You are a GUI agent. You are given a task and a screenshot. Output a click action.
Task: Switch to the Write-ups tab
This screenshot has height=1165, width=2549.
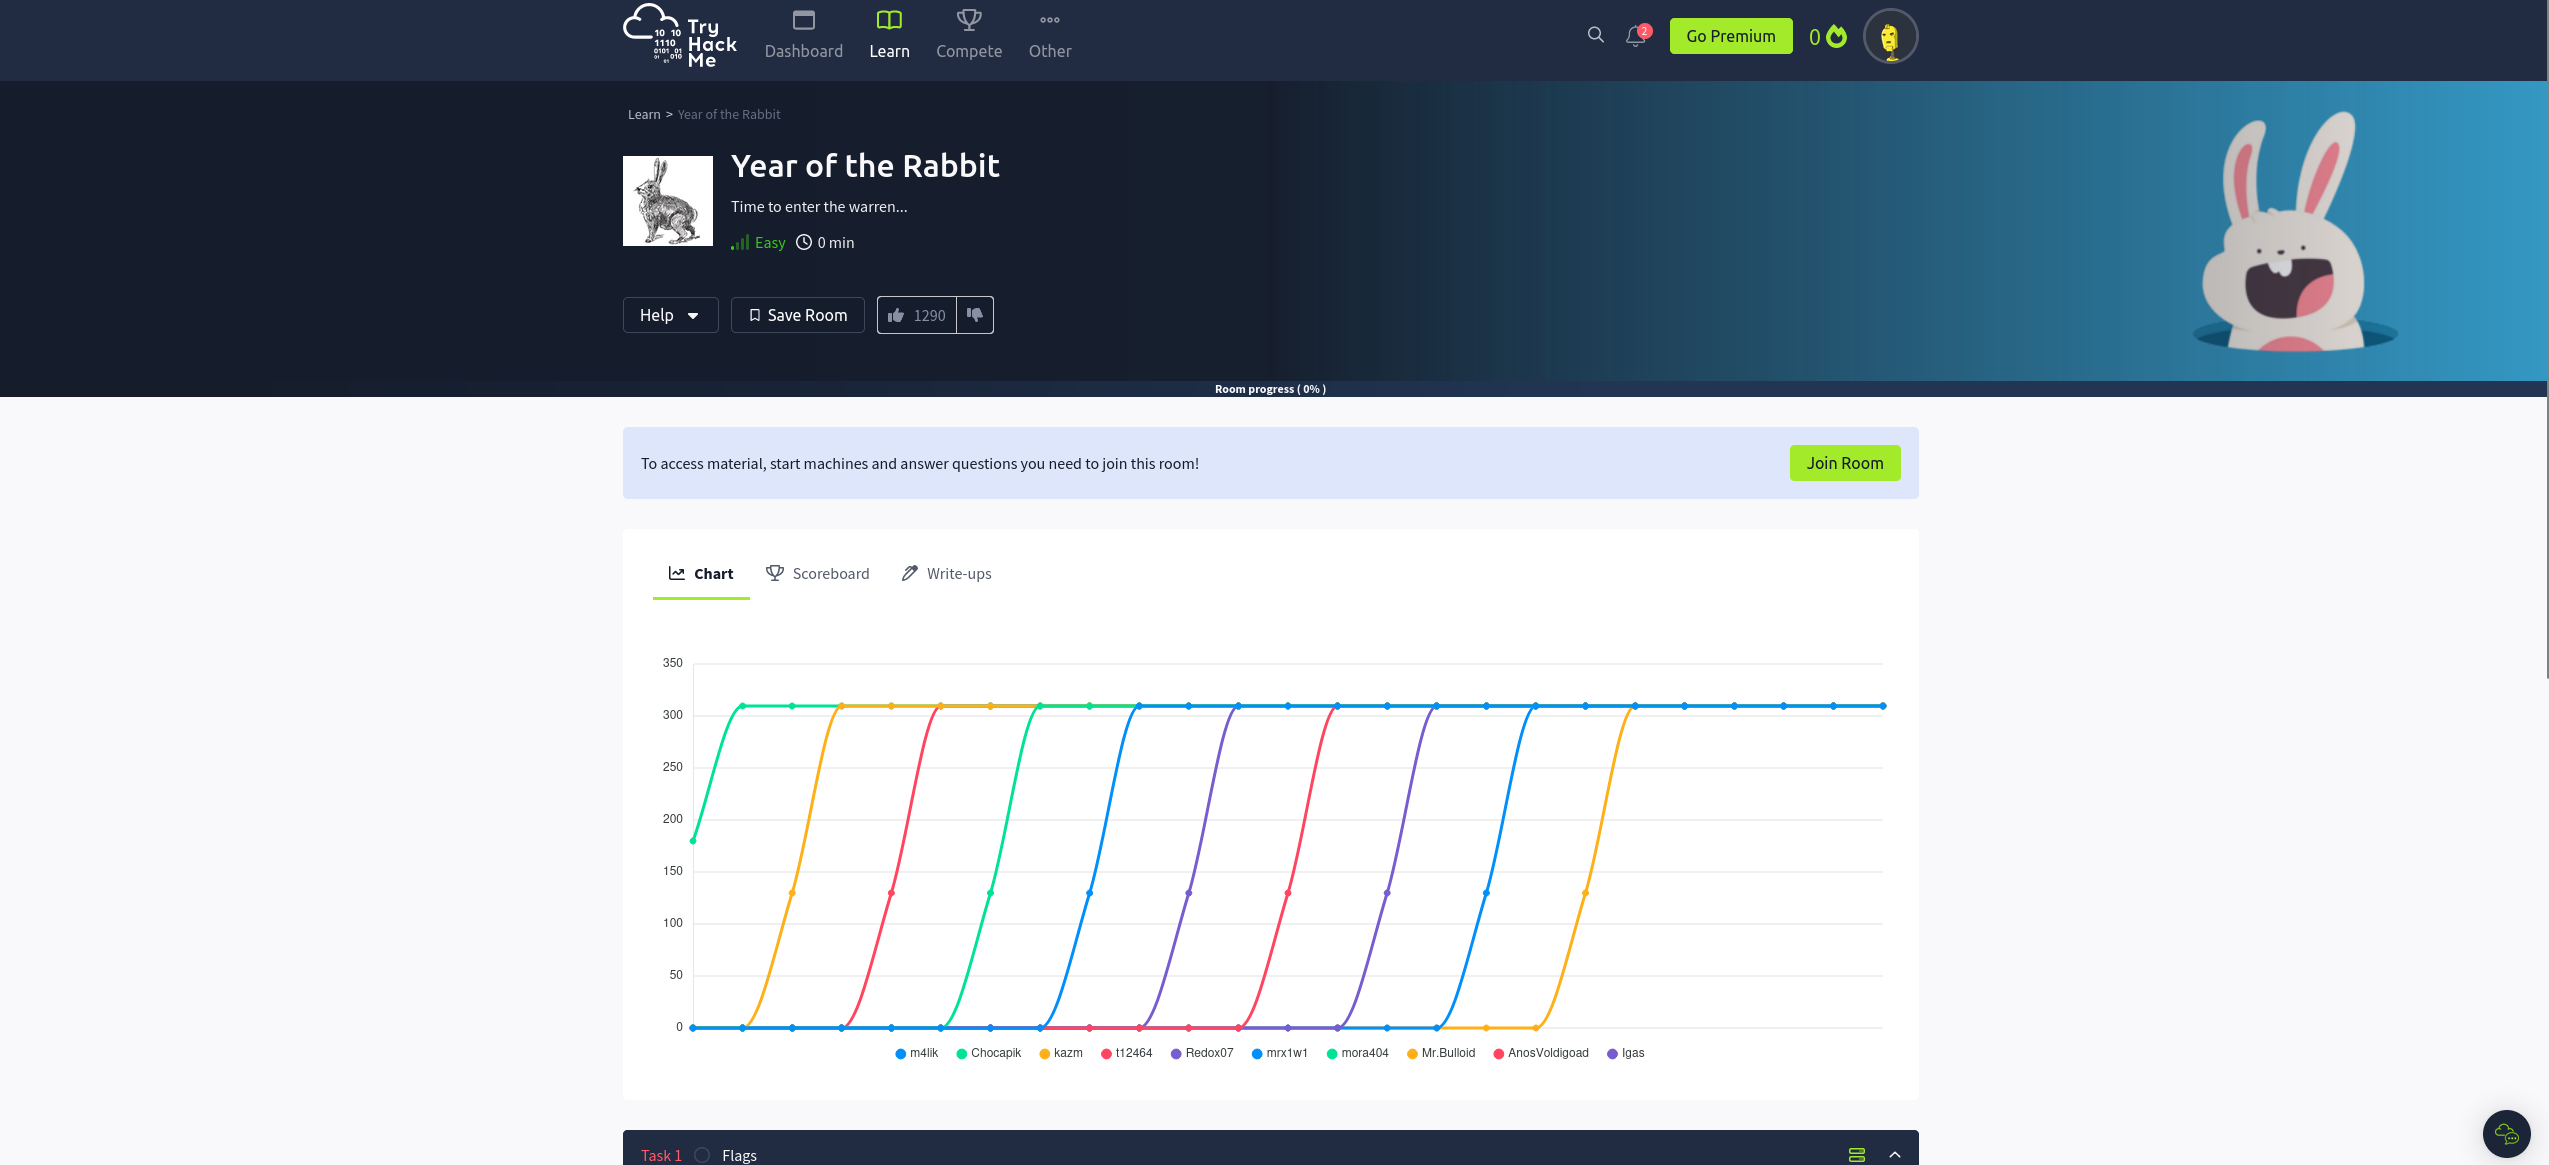[946, 574]
